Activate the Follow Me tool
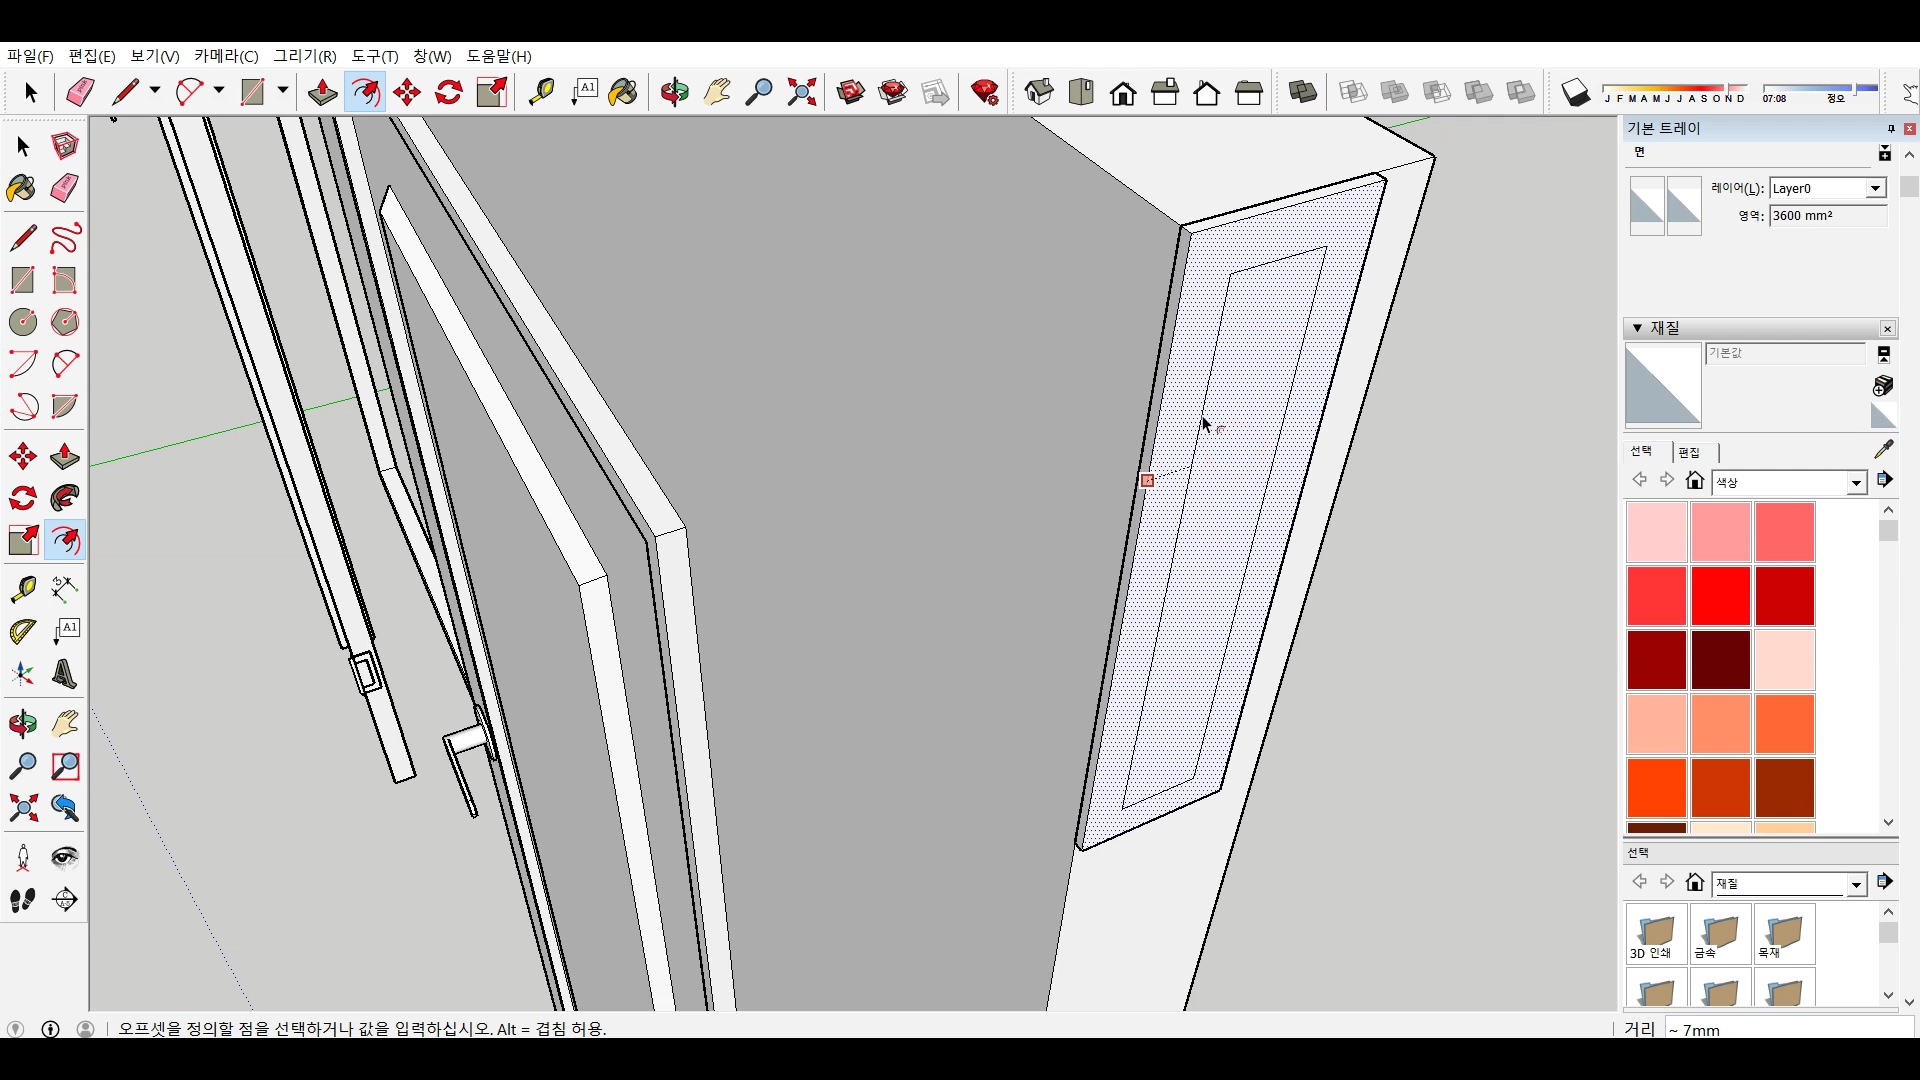The image size is (1920, 1080). [x=65, y=498]
